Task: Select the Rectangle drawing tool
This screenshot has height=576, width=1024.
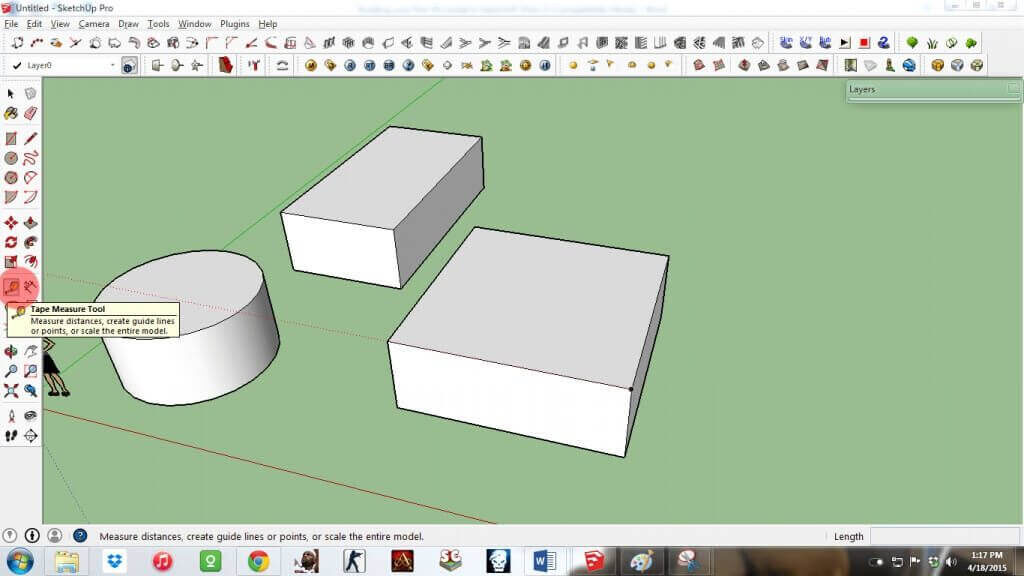Action: coord(11,138)
